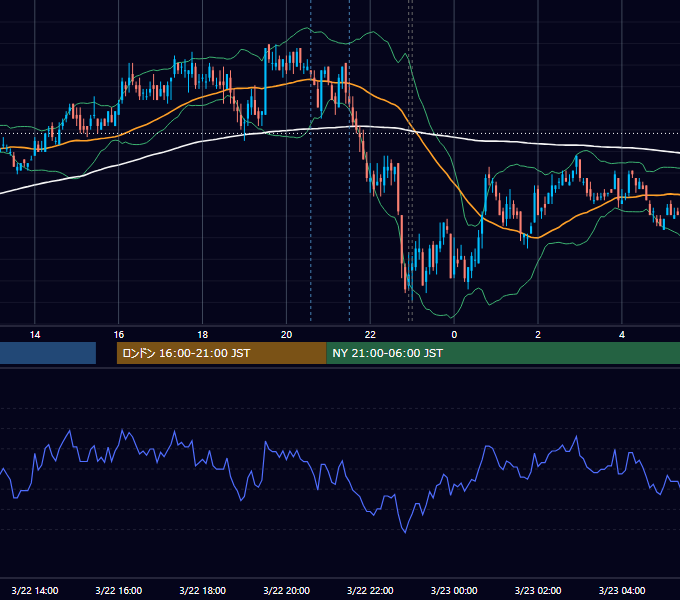Click the 3/22 22:00 date label
This screenshot has width=680, height=600.
click(370, 590)
